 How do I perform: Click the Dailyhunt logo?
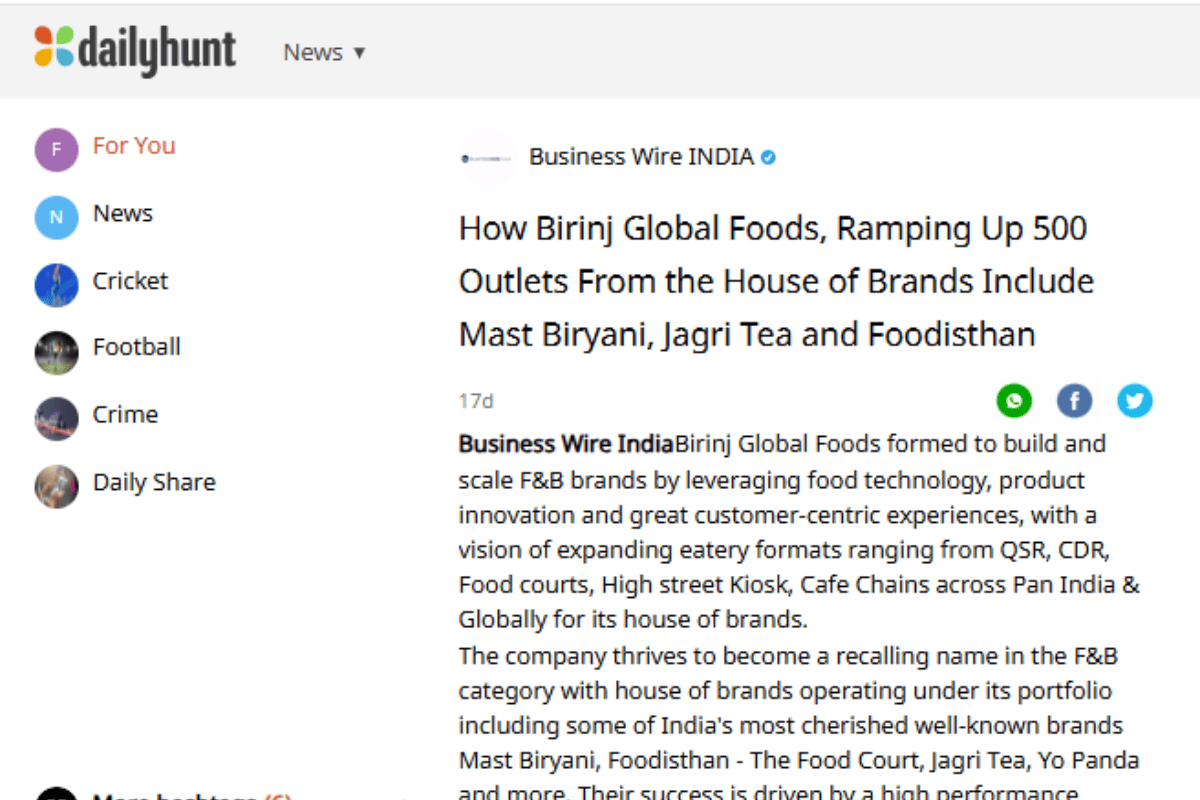(135, 50)
